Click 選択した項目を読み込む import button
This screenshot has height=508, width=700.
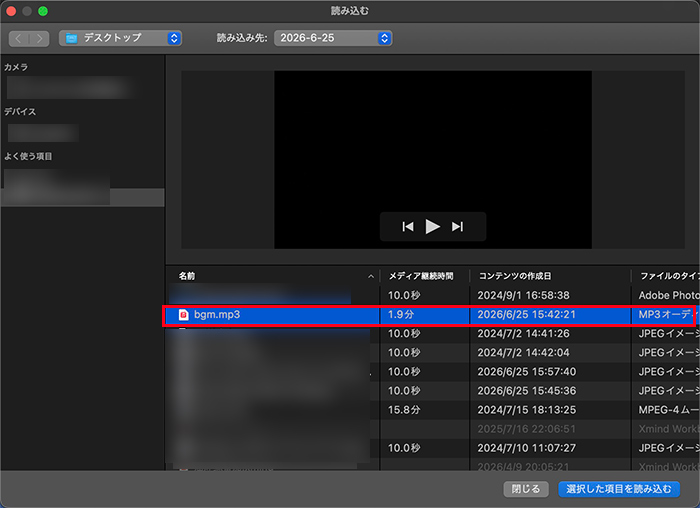tap(619, 489)
